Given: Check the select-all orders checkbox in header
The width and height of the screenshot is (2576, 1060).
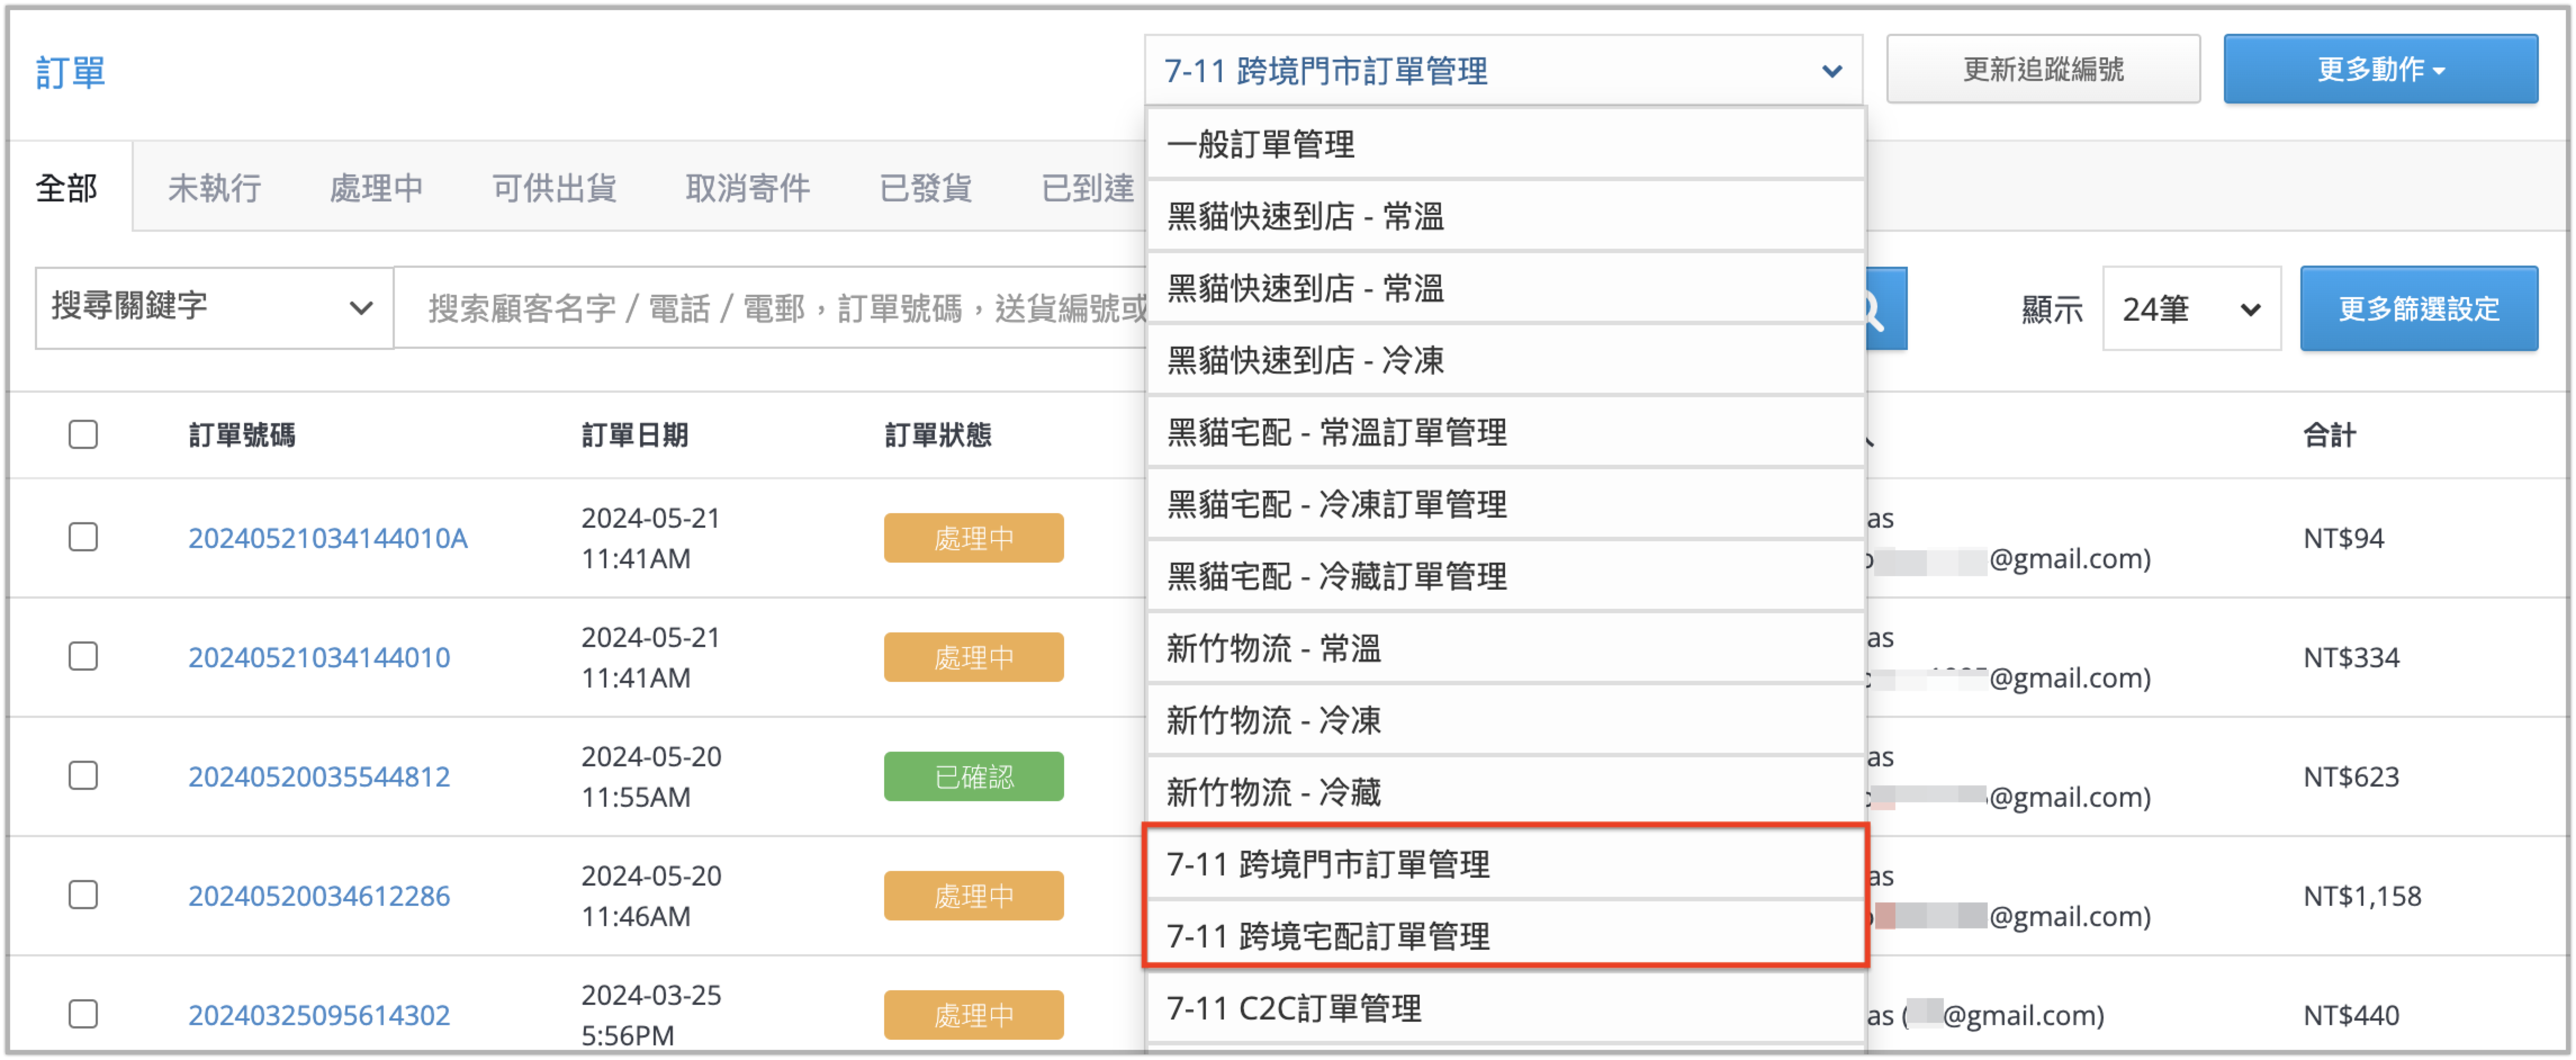Looking at the screenshot, I should pos(83,435).
